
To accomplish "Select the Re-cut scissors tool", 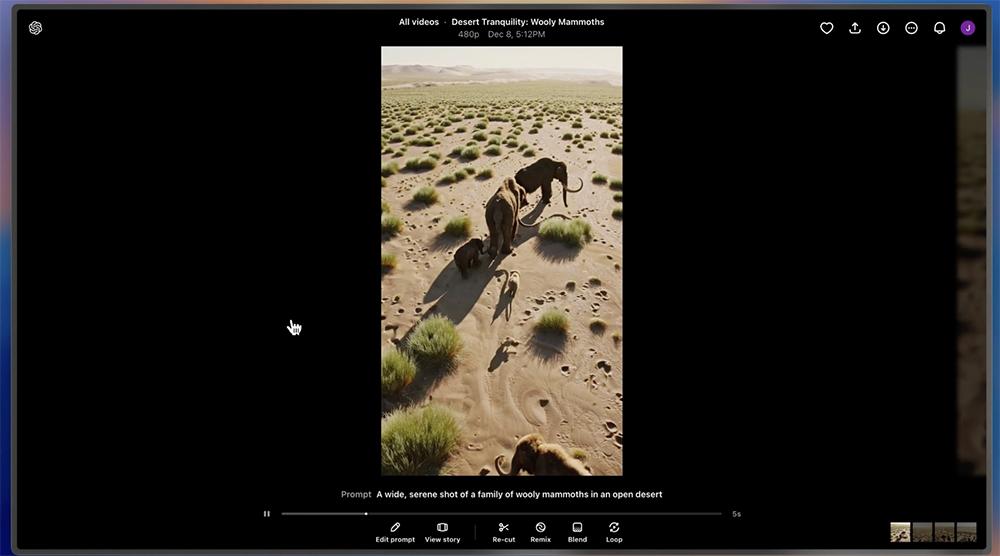I will (504, 532).
